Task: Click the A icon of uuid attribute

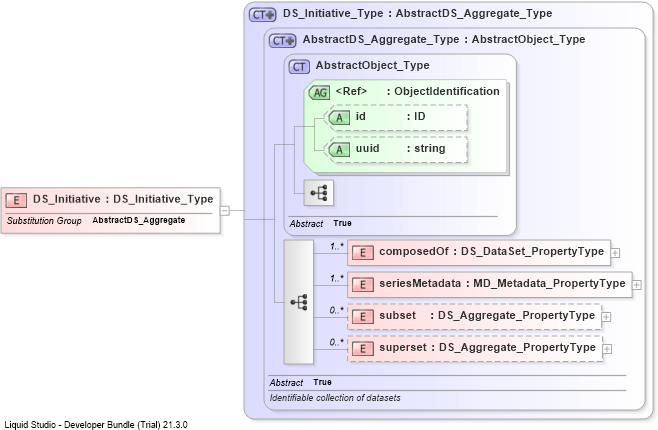Action: click(339, 150)
